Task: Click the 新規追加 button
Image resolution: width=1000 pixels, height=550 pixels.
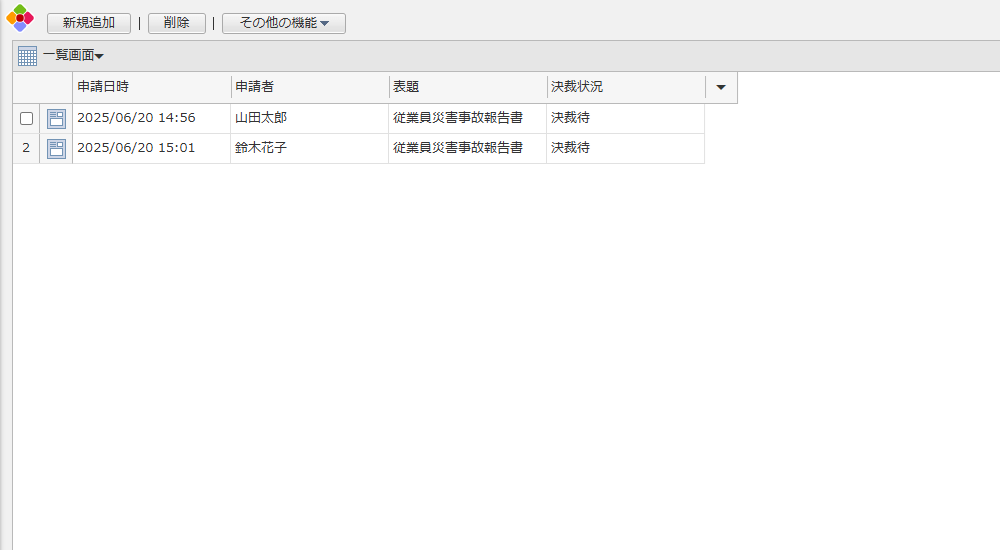Action: 89,23
